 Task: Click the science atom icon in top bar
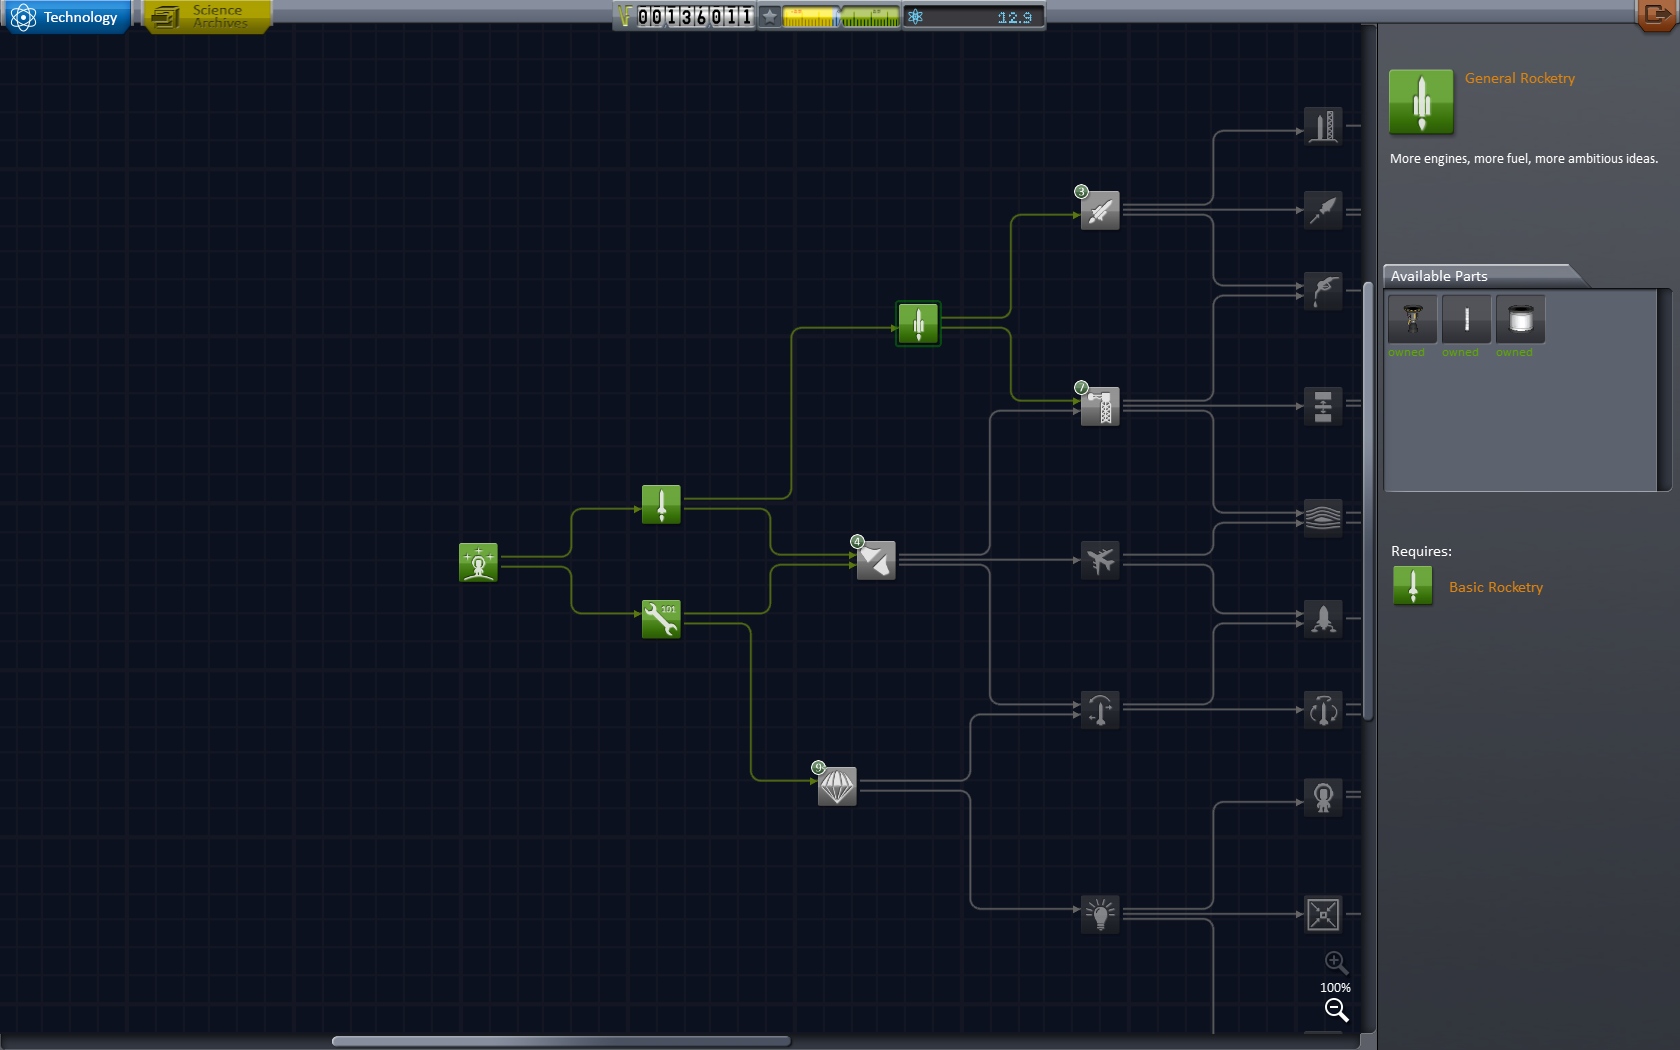point(915,16)
